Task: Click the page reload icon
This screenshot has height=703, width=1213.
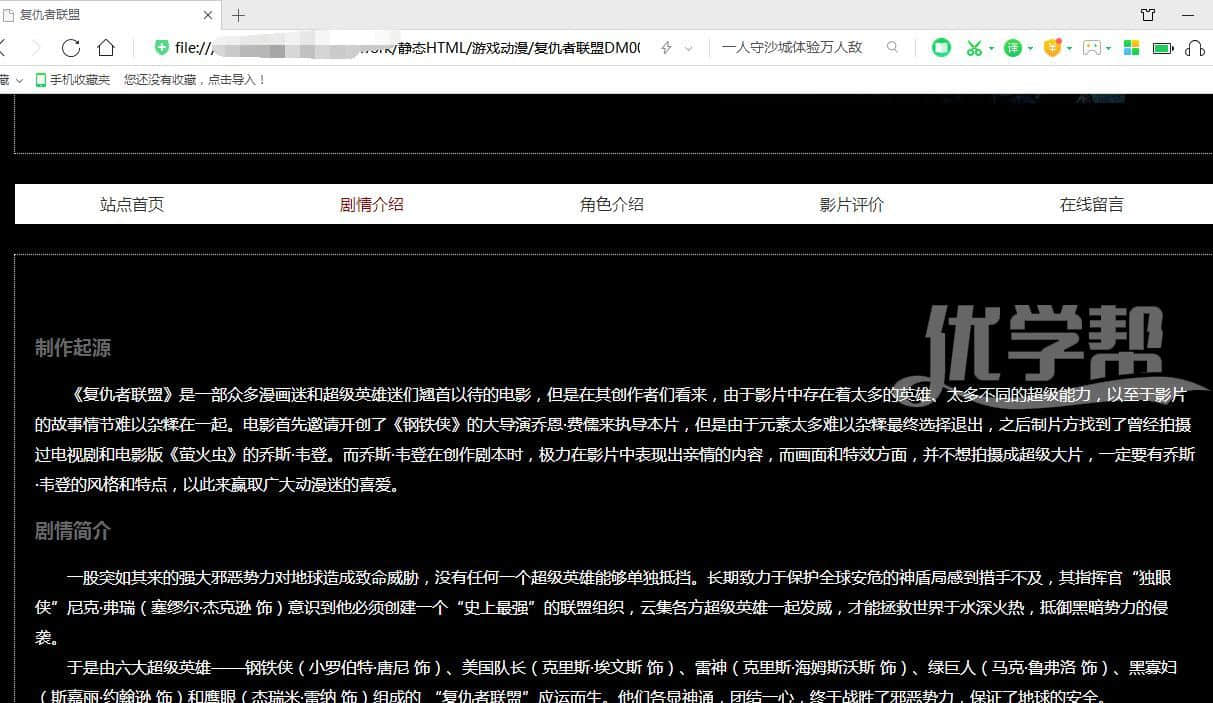Action: (70, 48)
